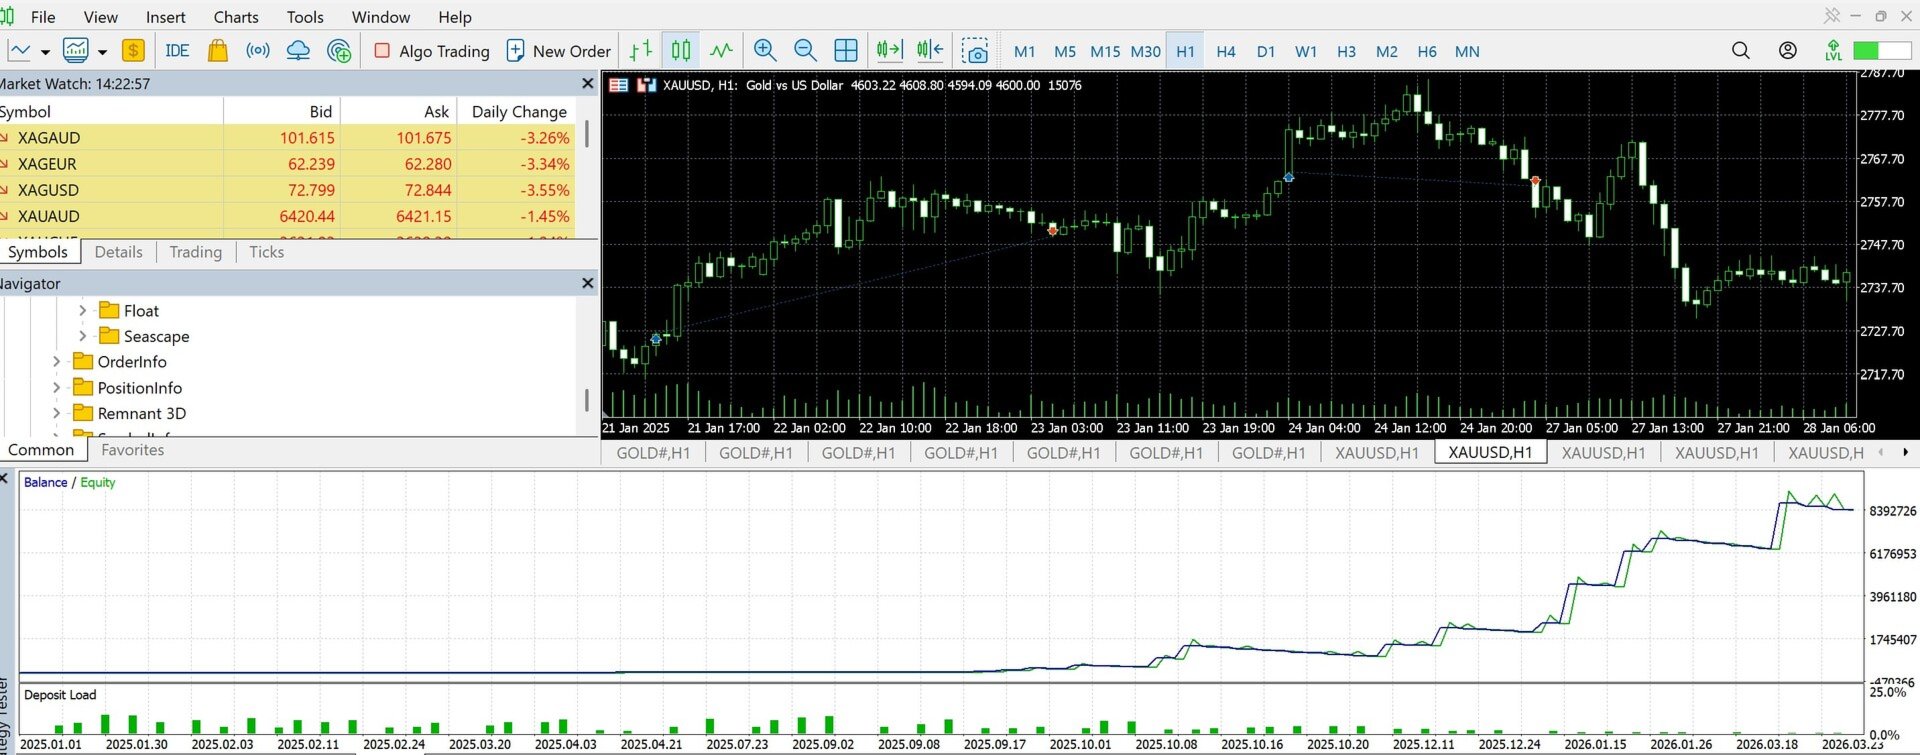Open the Insert menu
1920x755 pixels.
[165, 17]
